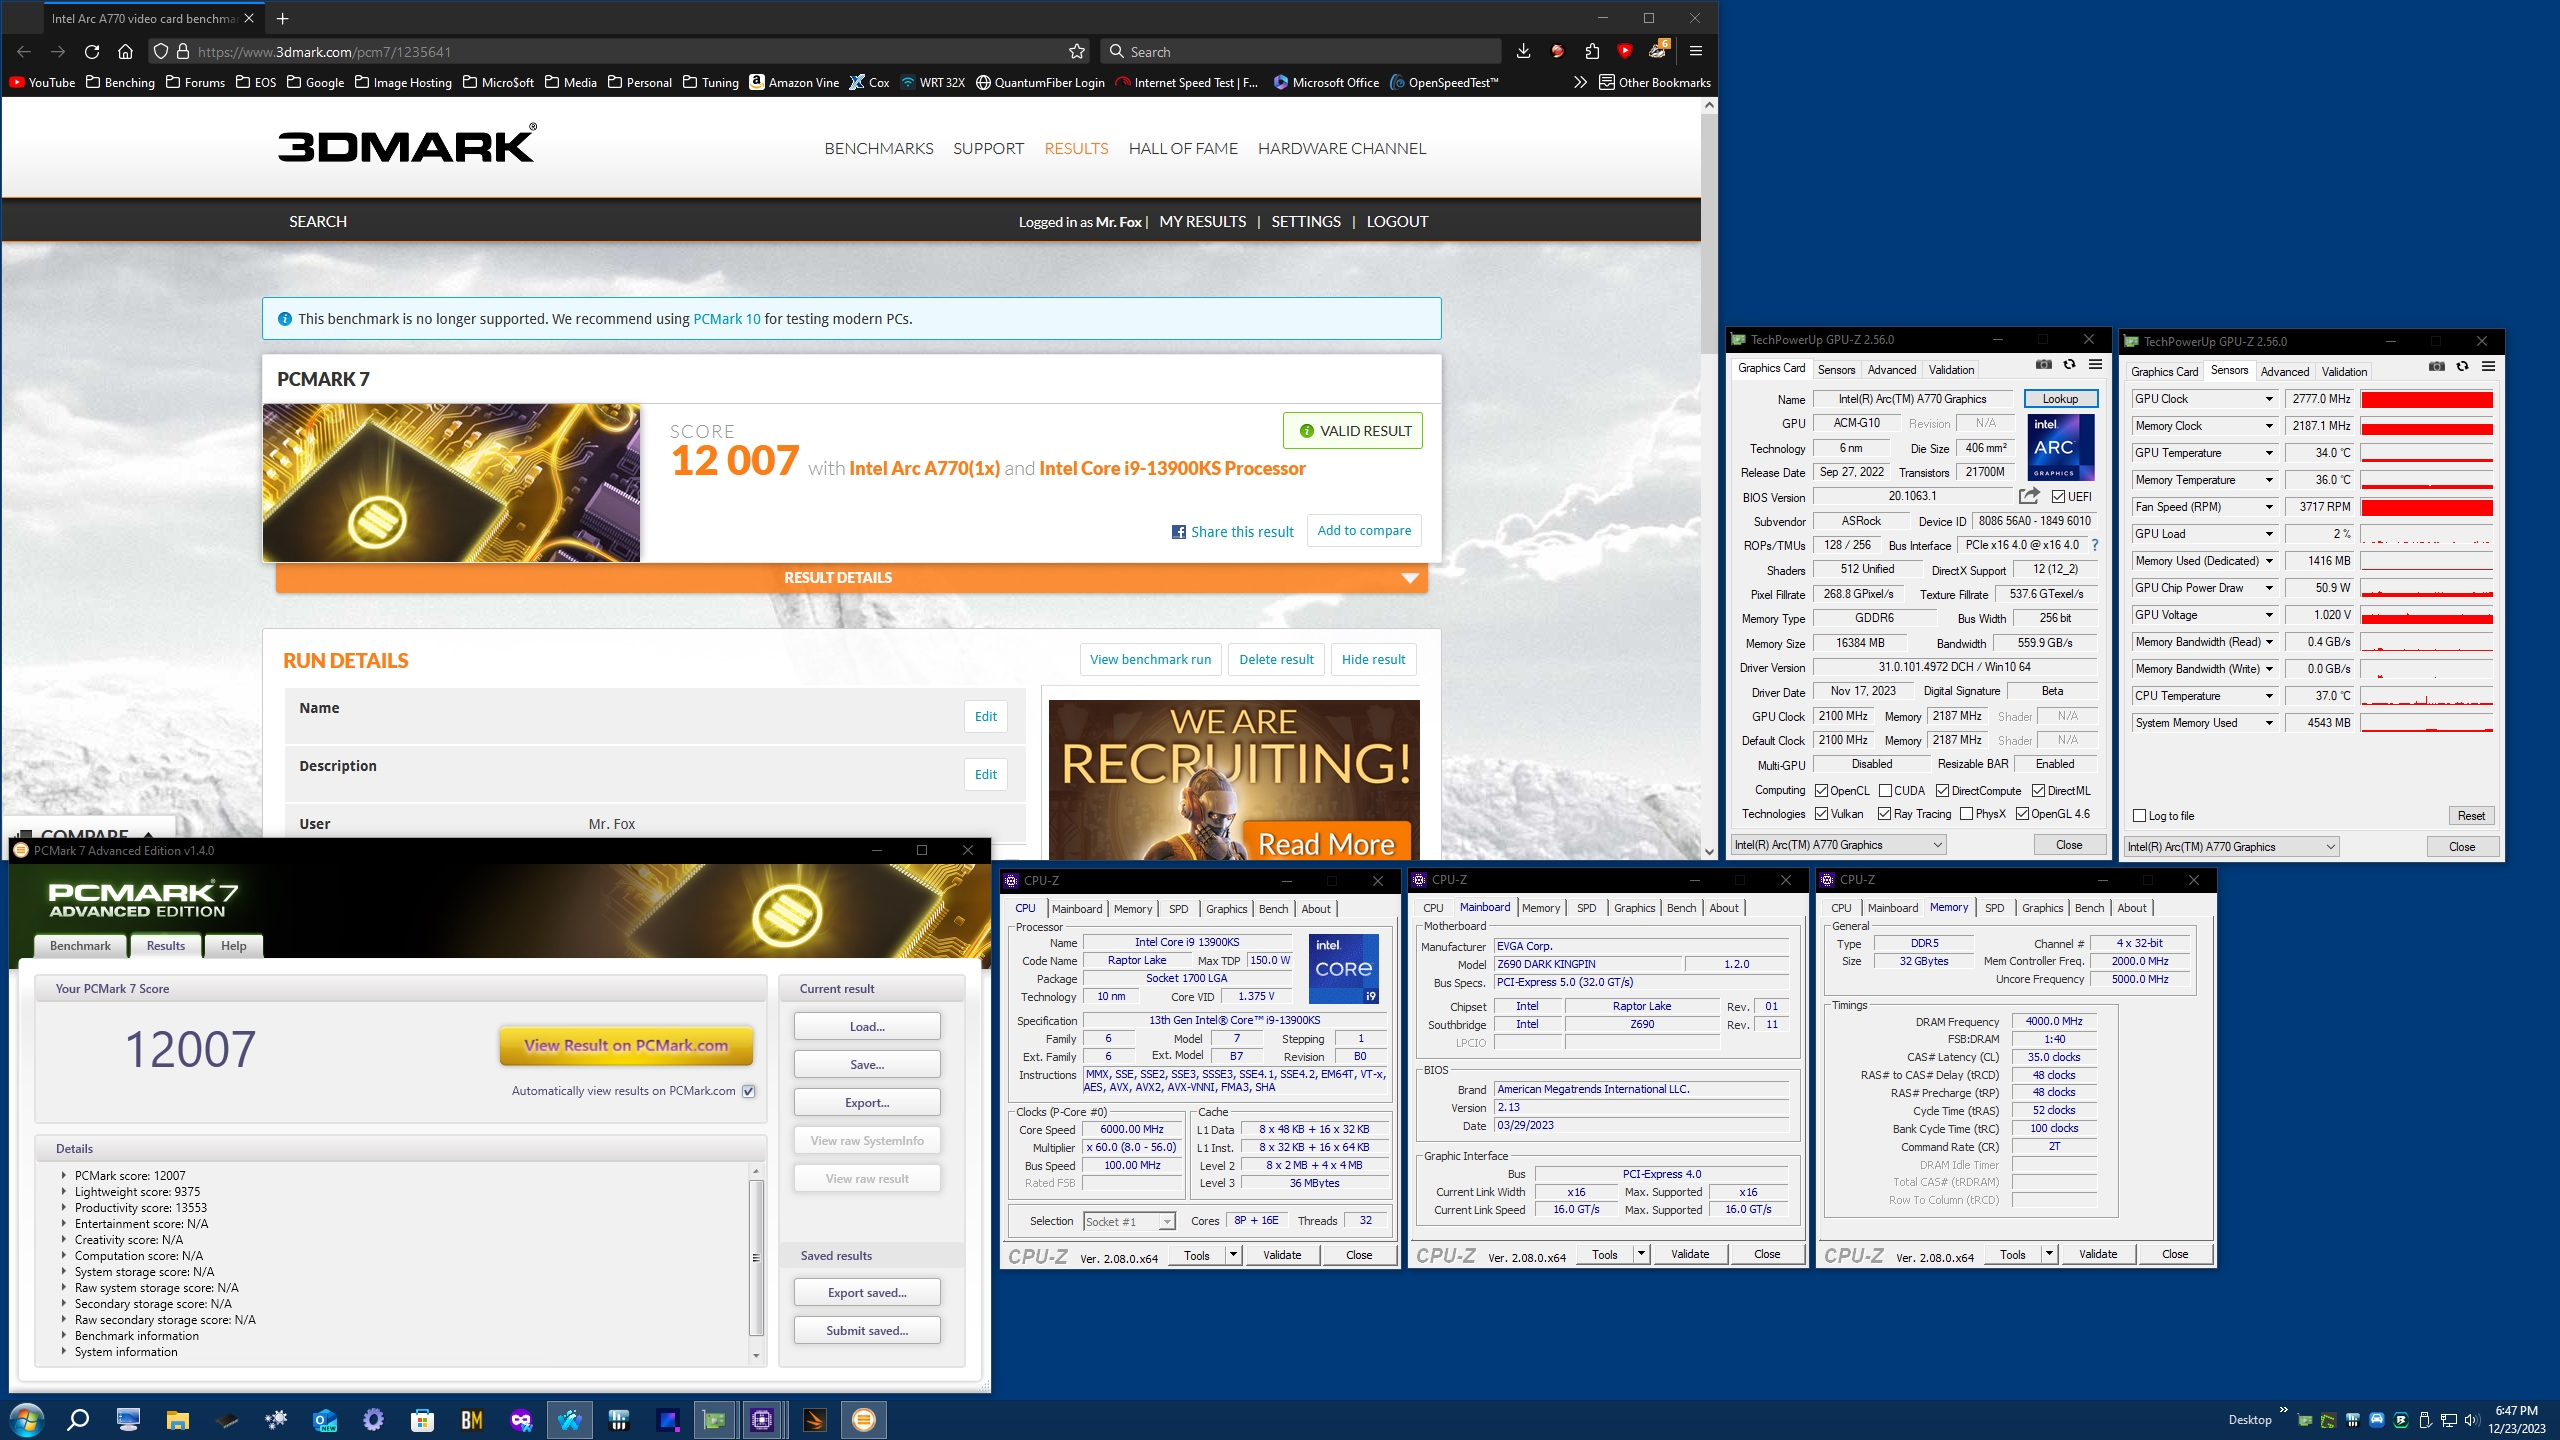Image resolution: width=2560 pixels, height=1440 pixels.
Task: Open CPU-Z Socket #1 selection dropdown
Action: (1129, 1221)
